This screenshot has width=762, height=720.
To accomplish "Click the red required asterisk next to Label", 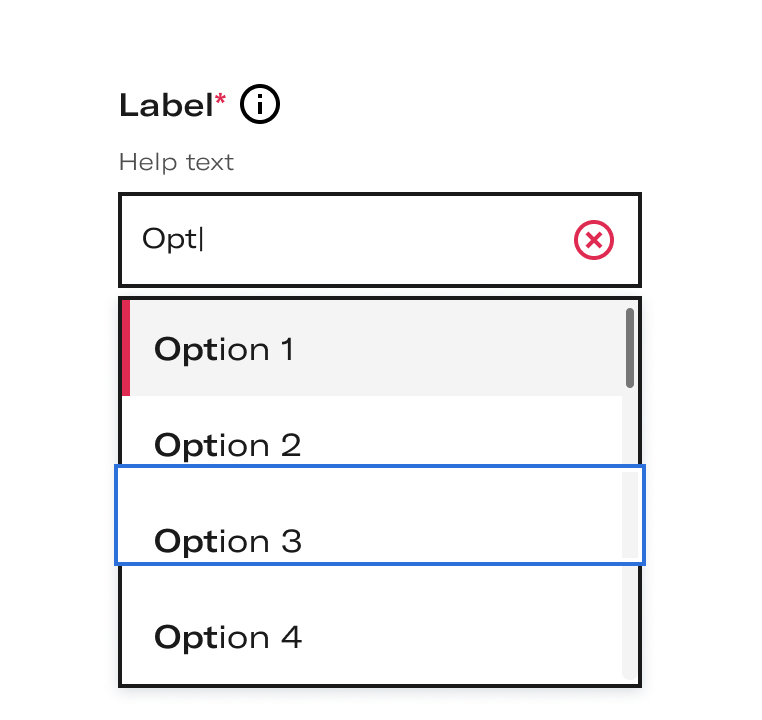I will (x=220, y=99).
